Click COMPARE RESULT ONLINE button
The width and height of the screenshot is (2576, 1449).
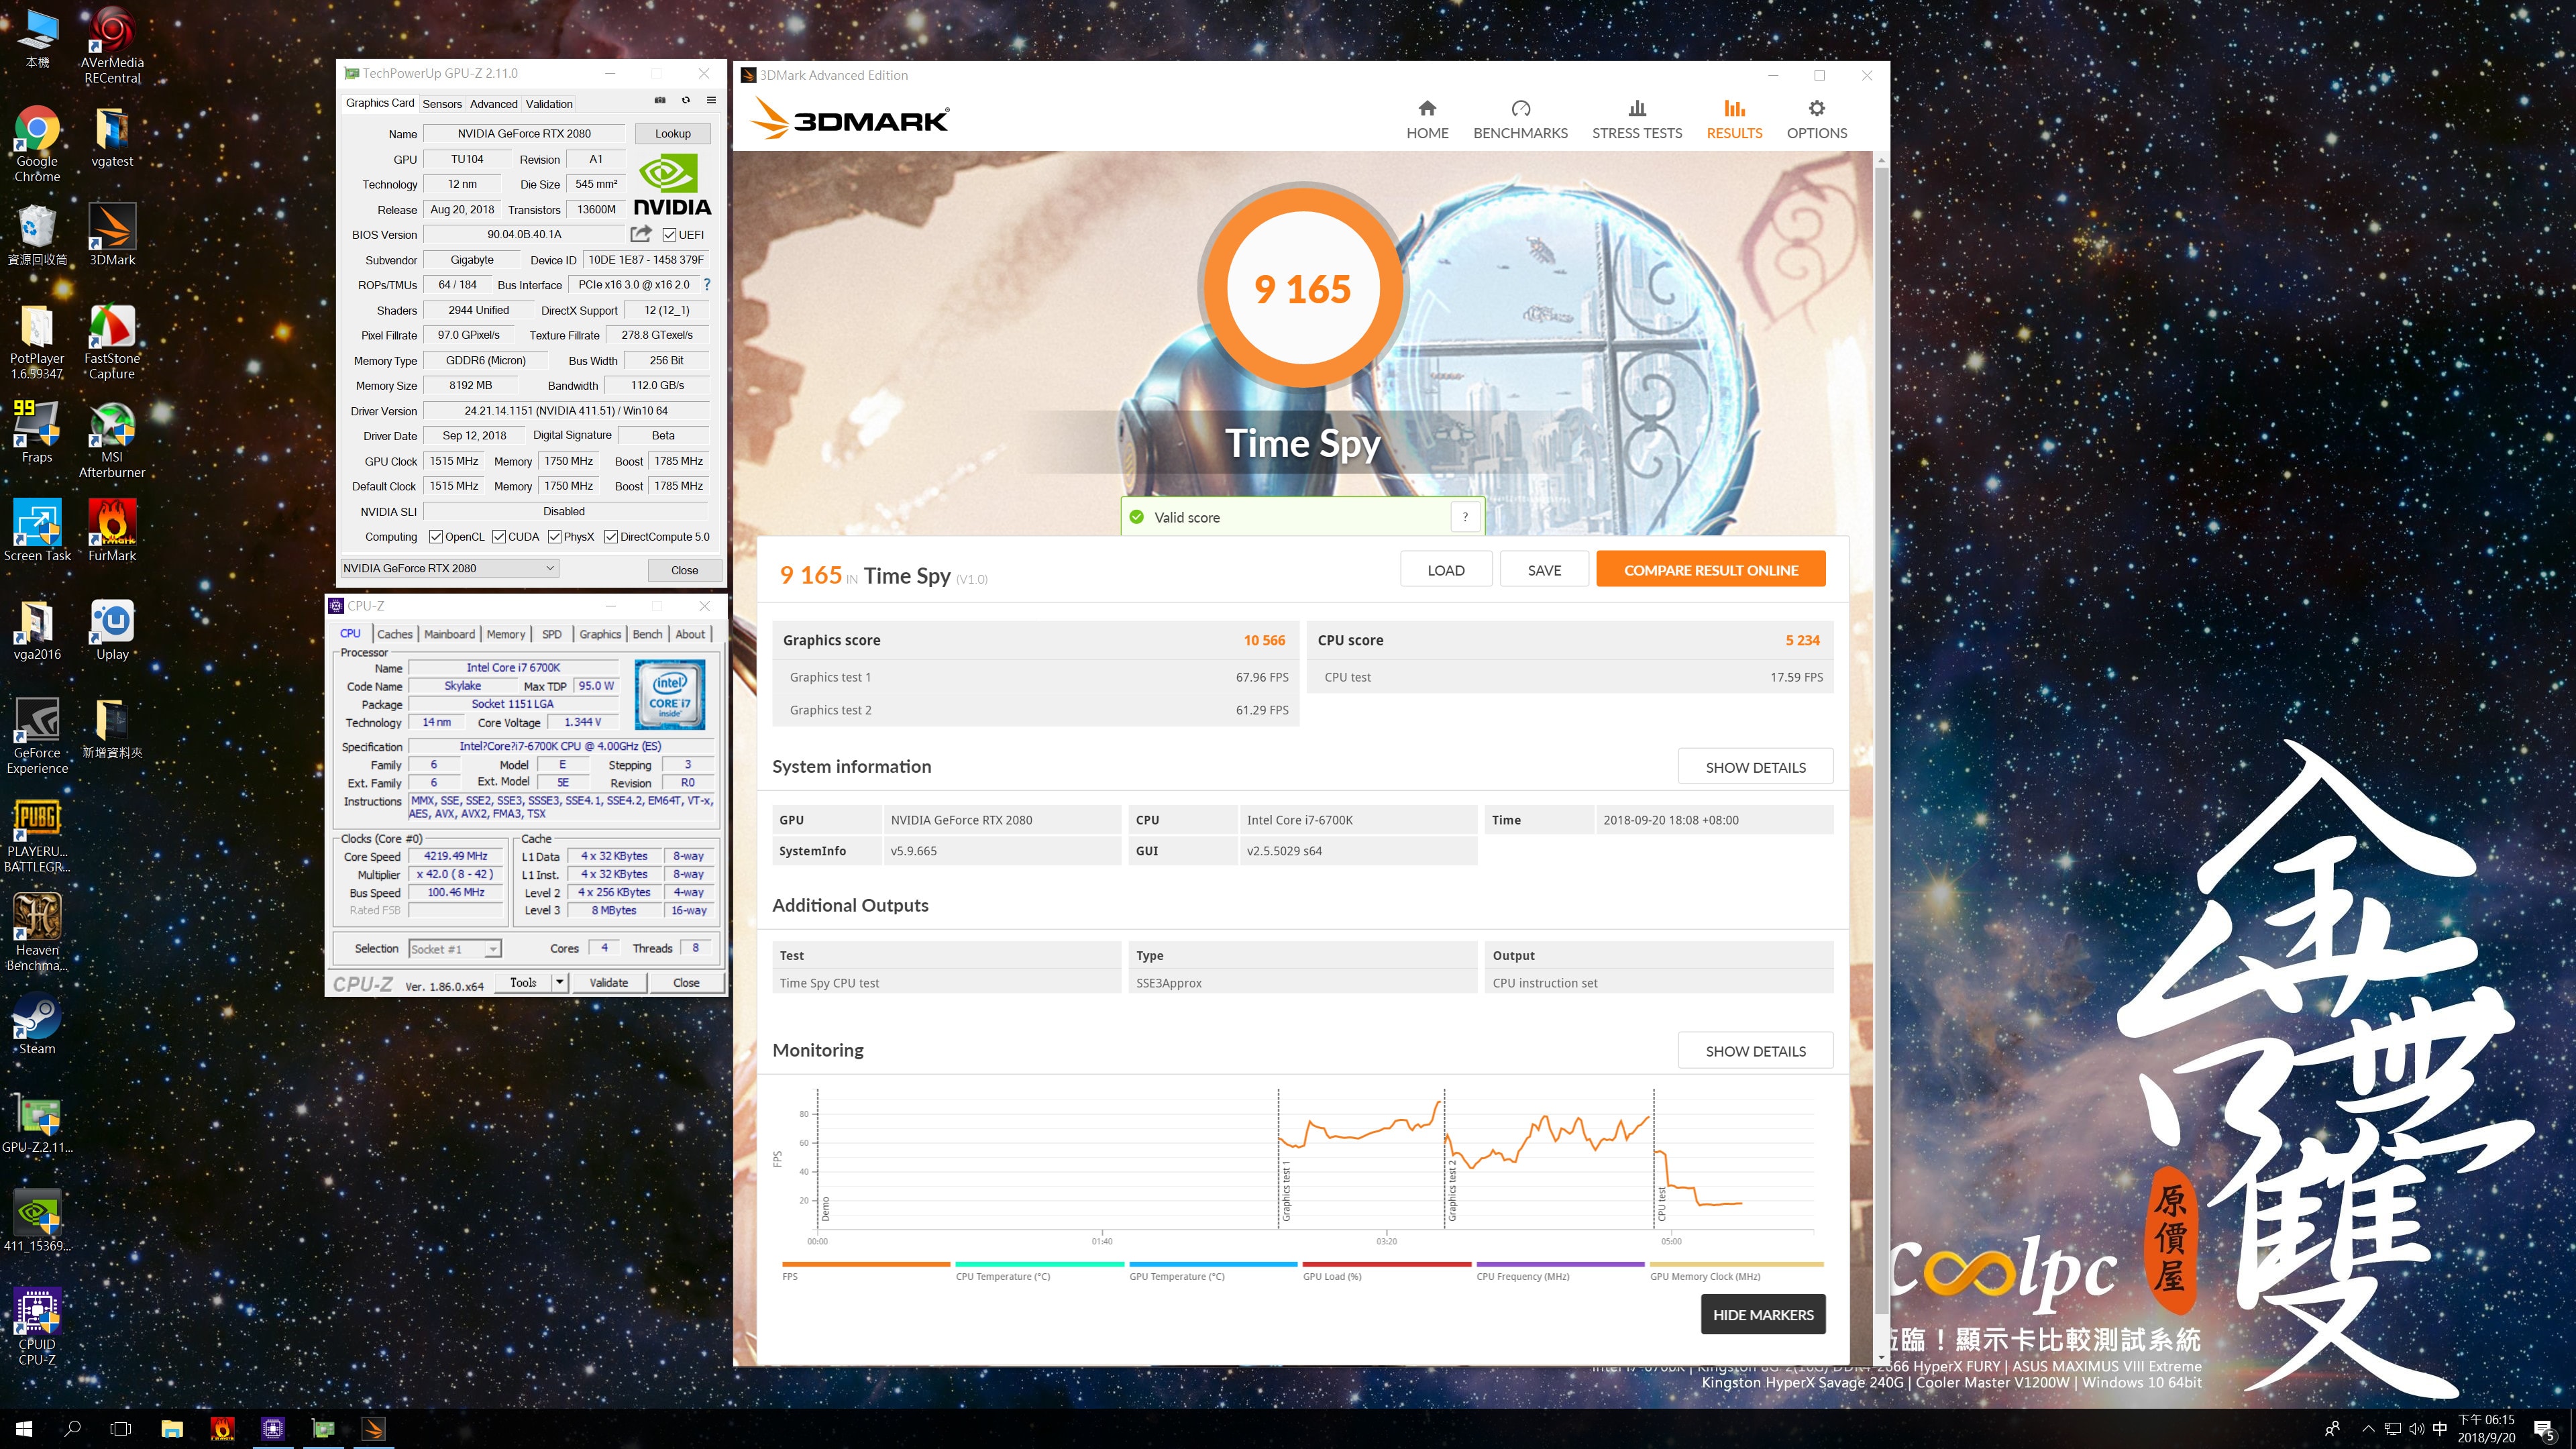1710,569
